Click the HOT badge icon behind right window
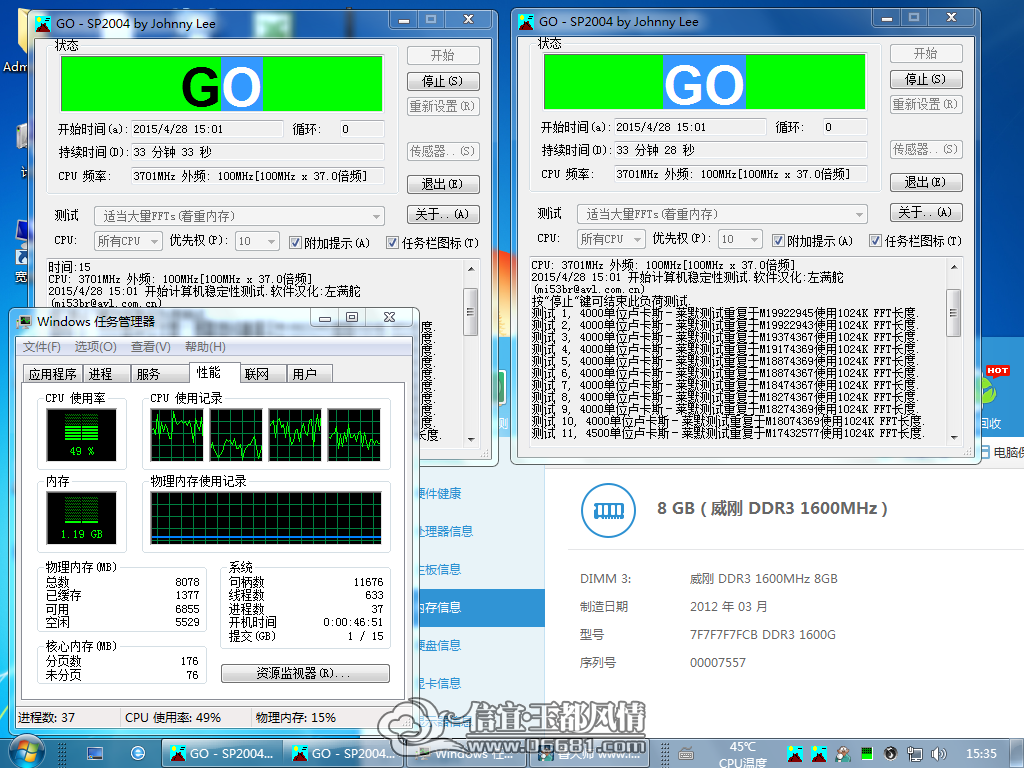The height and width of the screenshot is (768, 1024). click(x=998, y=371)
